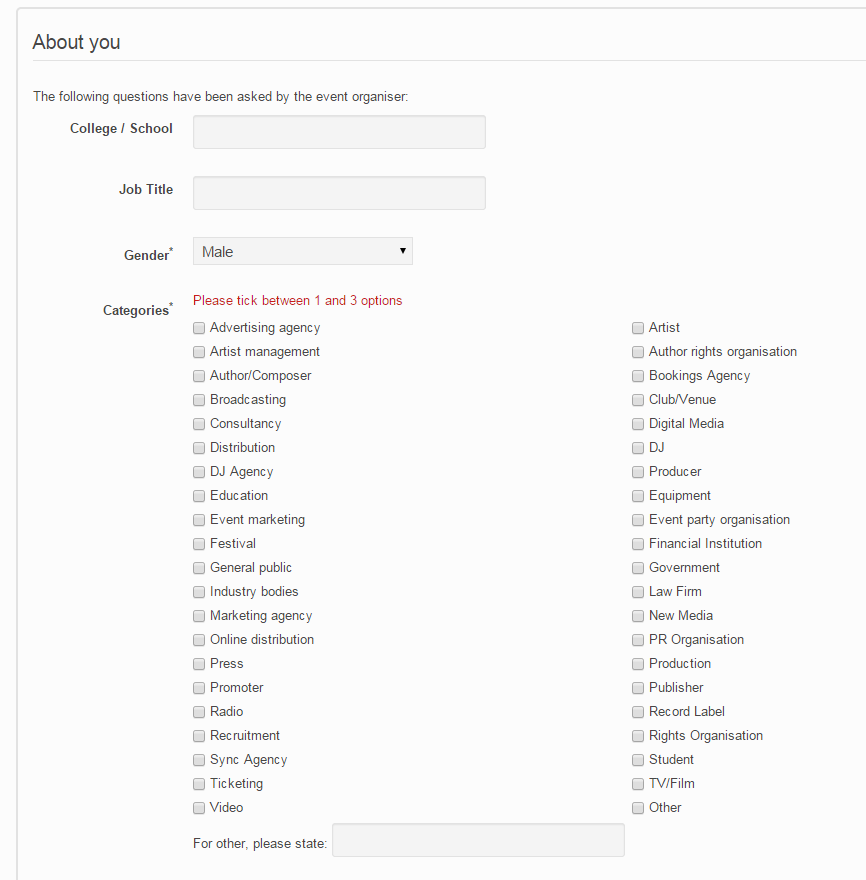Viewport: 866px width, 880px height.
Task: Focus the Job Title input field
Action: tap(339, 193)
